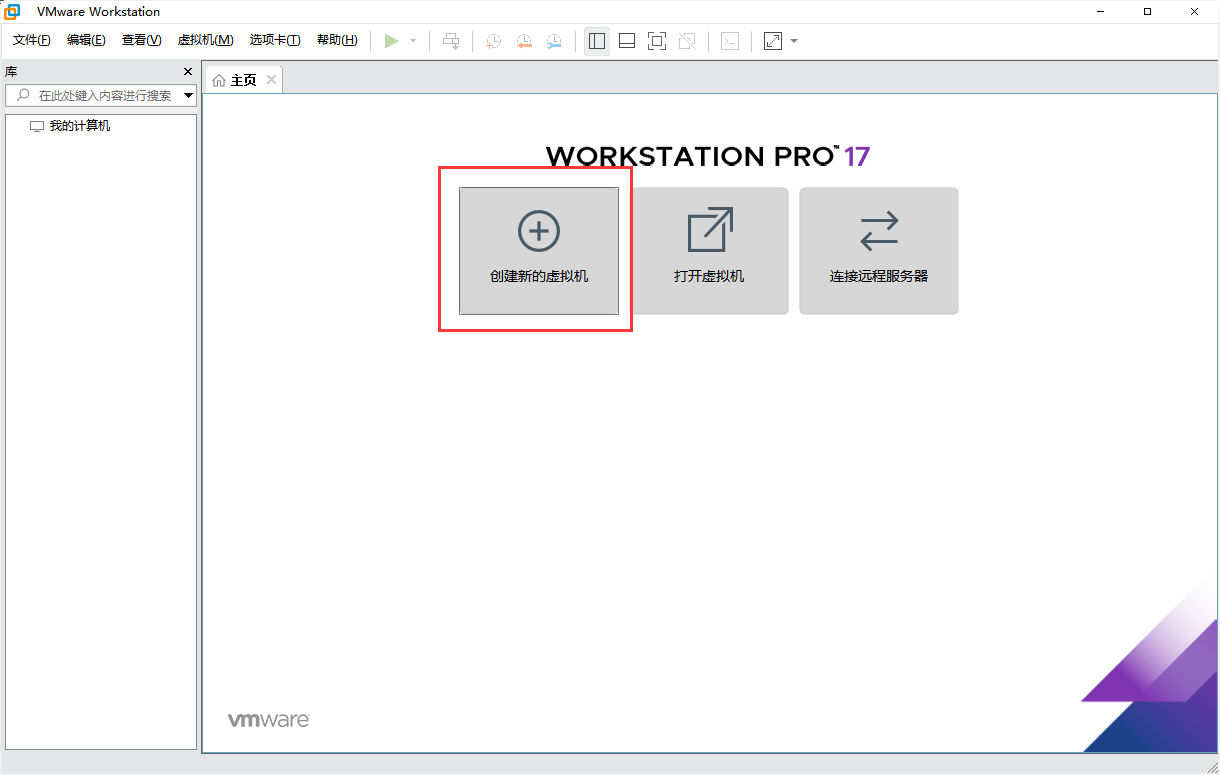
Task: Toggle Unity mode in the toolbar
Action: tap(687, 41)
